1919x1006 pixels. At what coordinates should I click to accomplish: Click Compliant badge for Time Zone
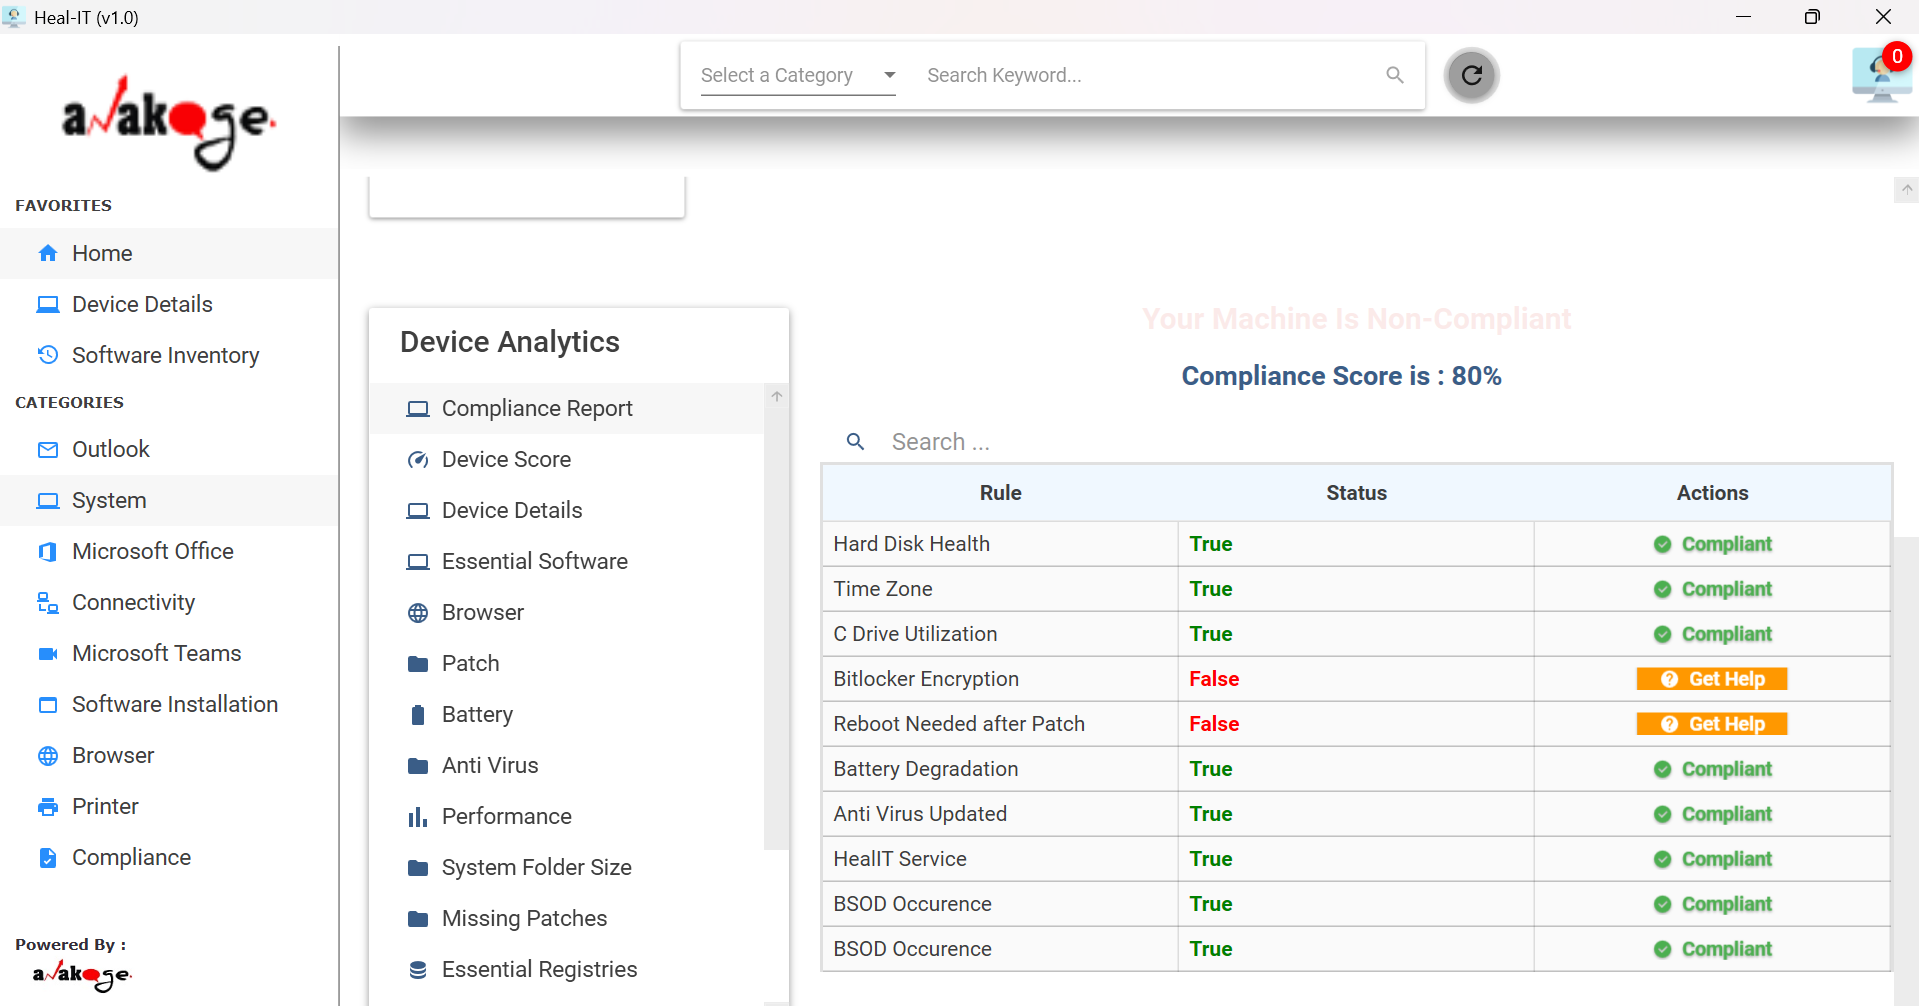(x=1712, y=589)
